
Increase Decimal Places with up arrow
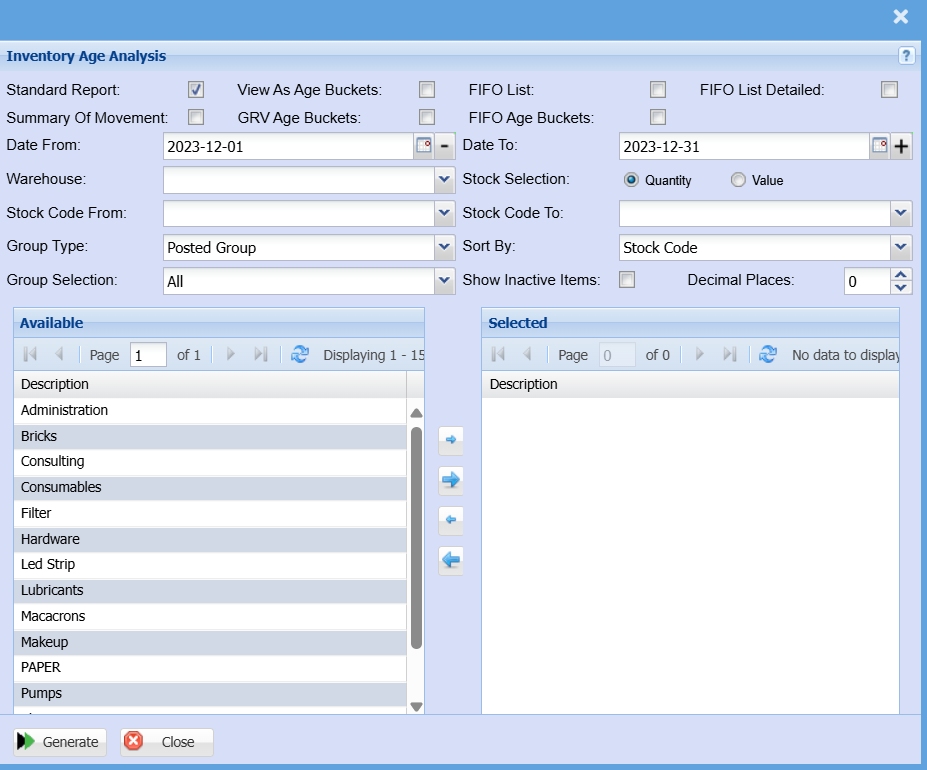[901, 274]
